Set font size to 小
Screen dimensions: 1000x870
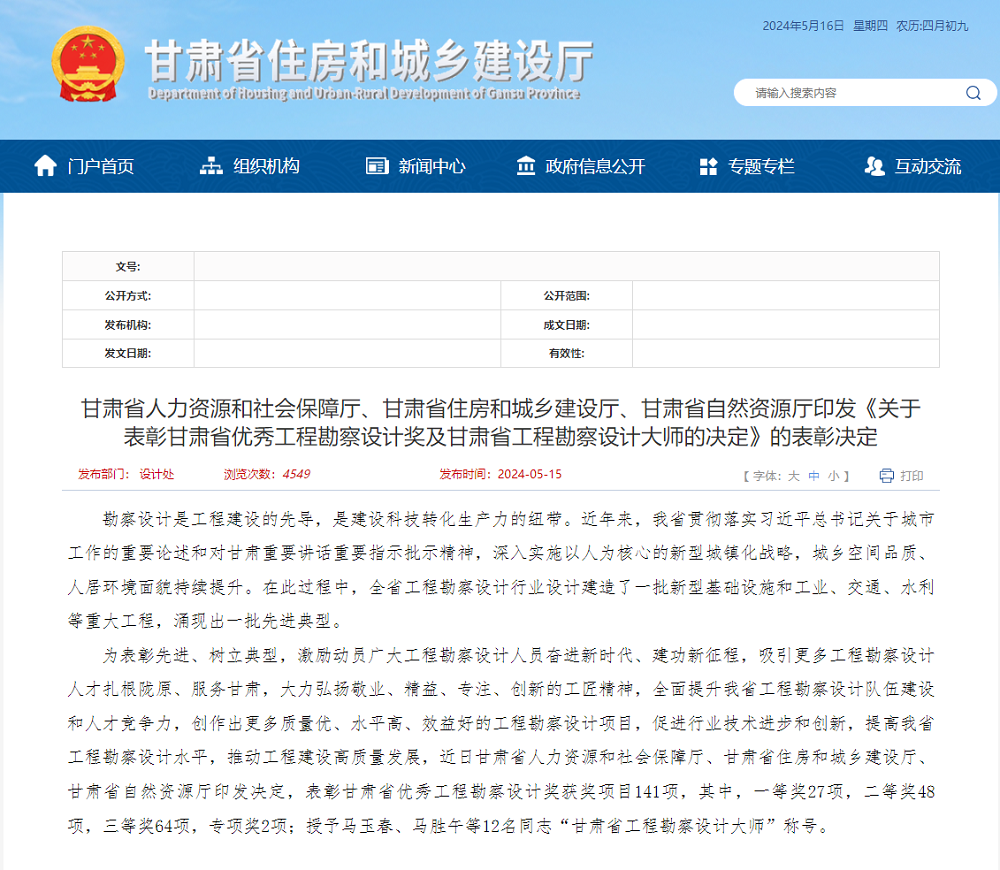click(x=834, y=476)
